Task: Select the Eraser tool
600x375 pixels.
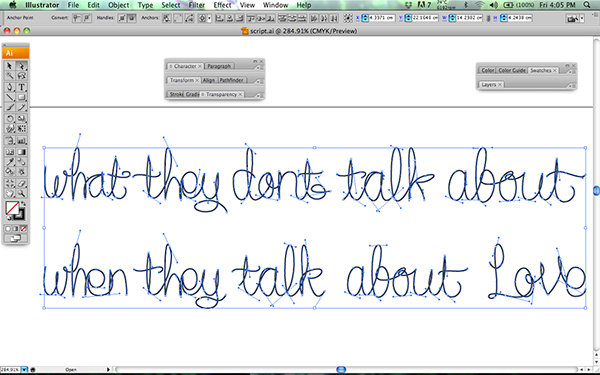Action: (21, 184)
